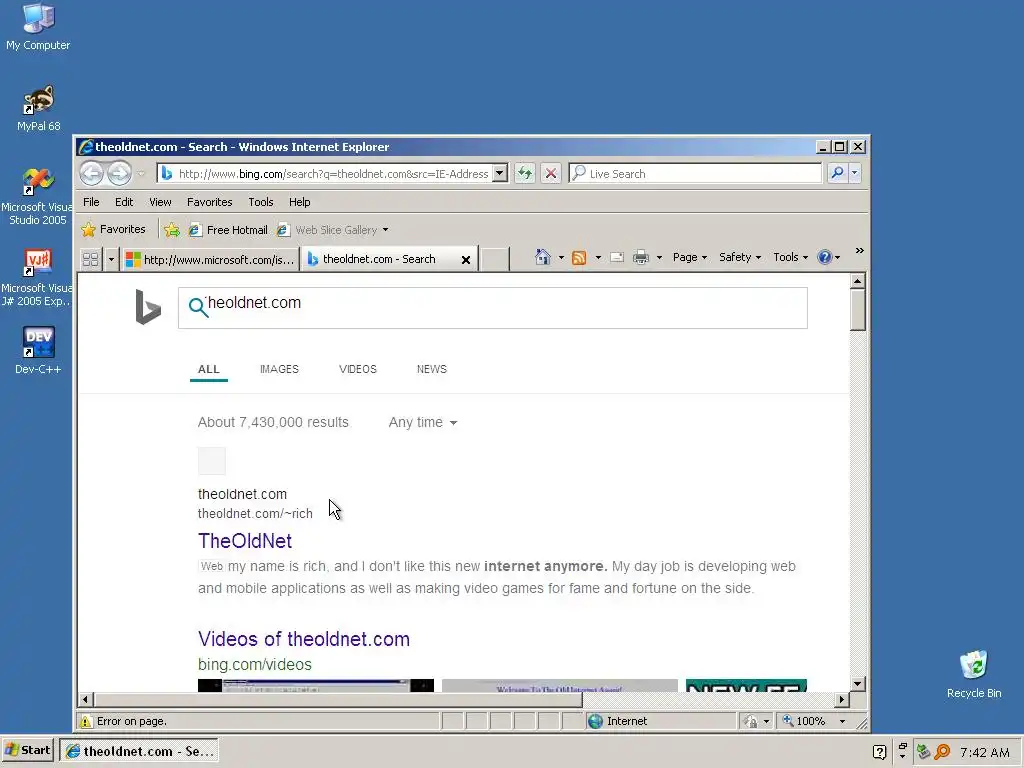Open the Page command dropdown
The width and height of the screenshot is (1024, 768).
coord(690,257)
